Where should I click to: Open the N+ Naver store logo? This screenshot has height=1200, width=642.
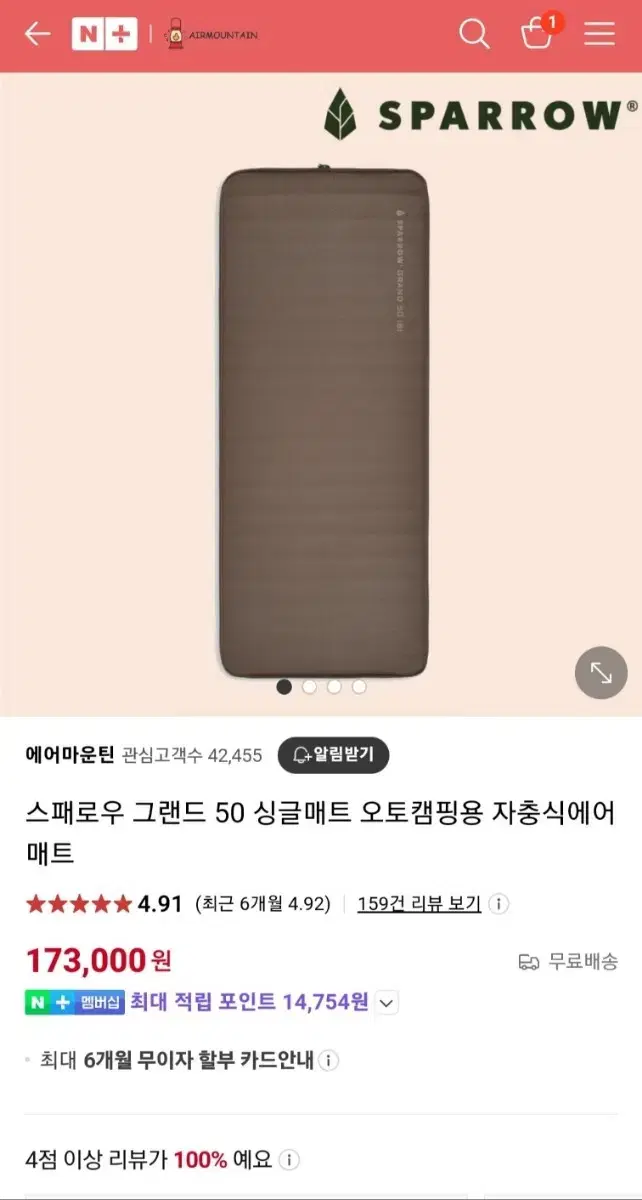(x=105, y=34)
